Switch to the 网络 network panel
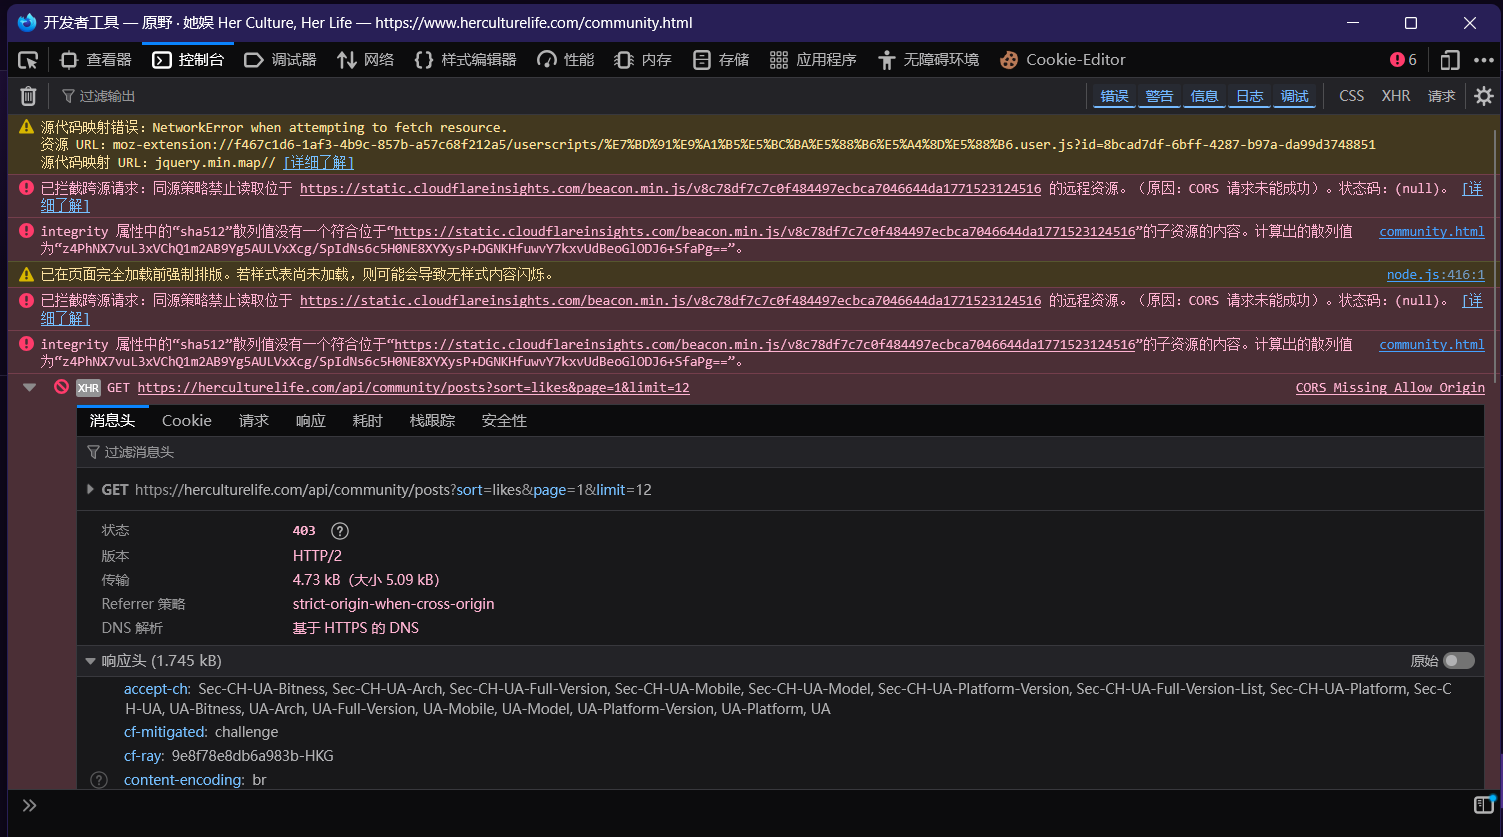The image size is (1503, 837). point(365,60)
